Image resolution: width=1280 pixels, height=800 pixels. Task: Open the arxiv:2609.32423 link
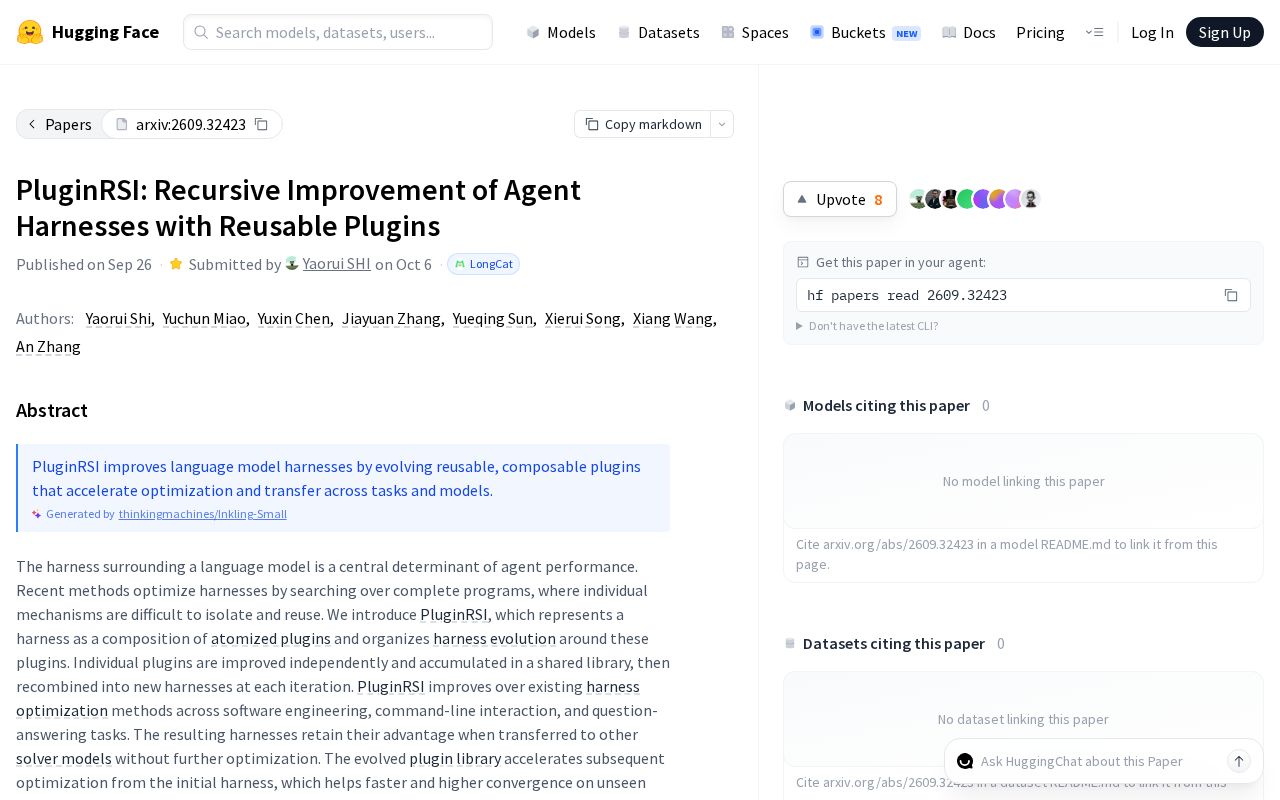click(x=181, y=124)
